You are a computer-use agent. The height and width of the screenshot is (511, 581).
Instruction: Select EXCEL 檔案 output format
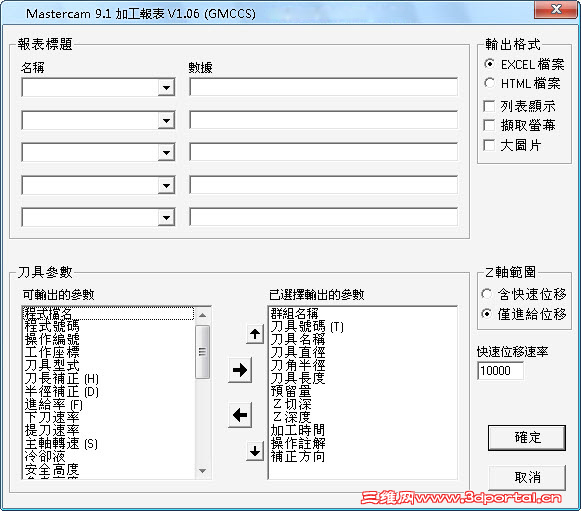point(524,64)
